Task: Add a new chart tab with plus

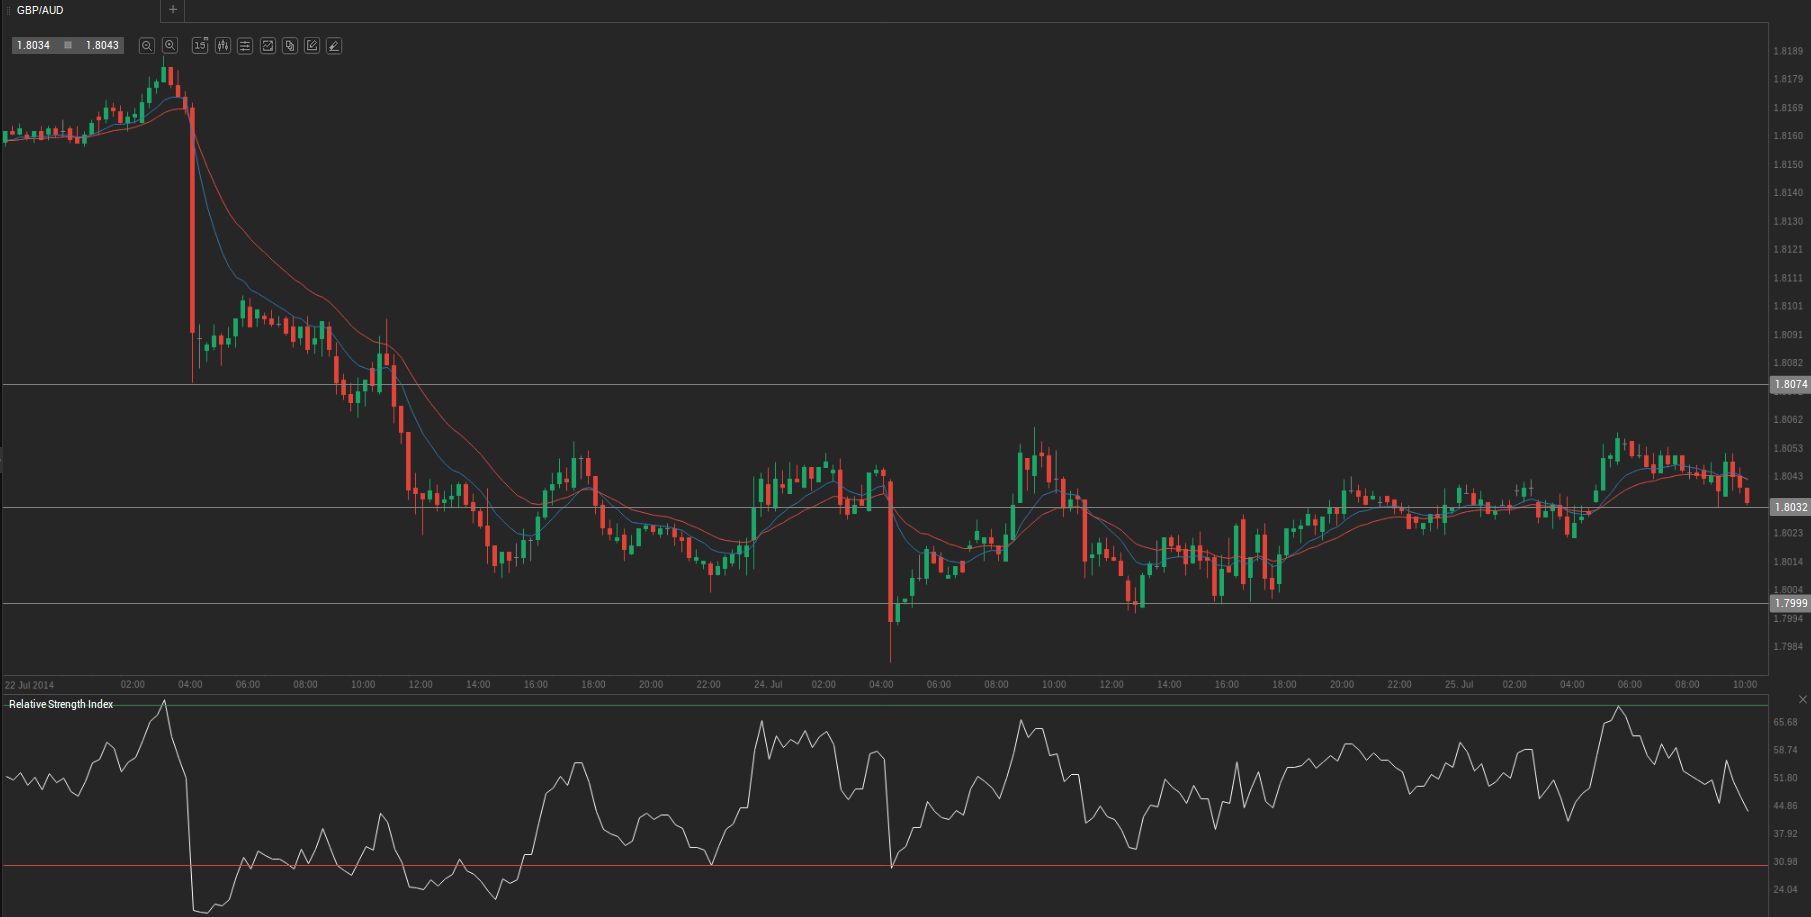Action: pos(173,10)
